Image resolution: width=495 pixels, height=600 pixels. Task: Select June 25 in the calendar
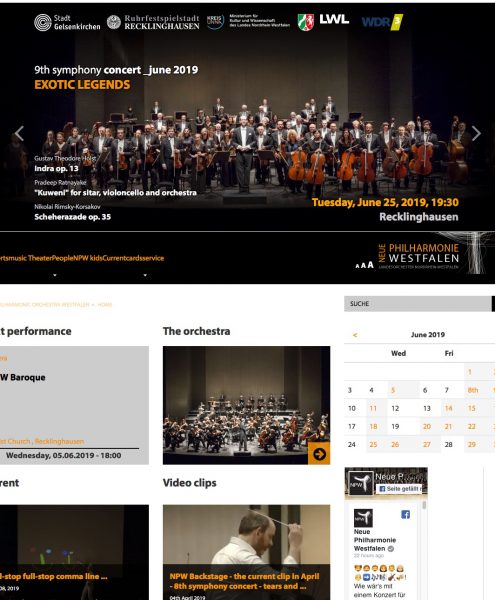[373, 445]
